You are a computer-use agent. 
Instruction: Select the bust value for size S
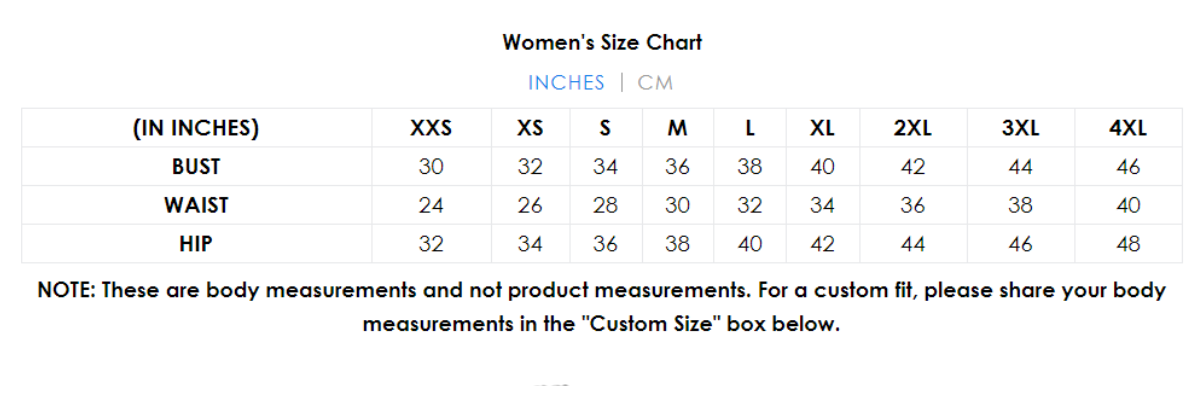pyautogui.click(x=605, y=167)
